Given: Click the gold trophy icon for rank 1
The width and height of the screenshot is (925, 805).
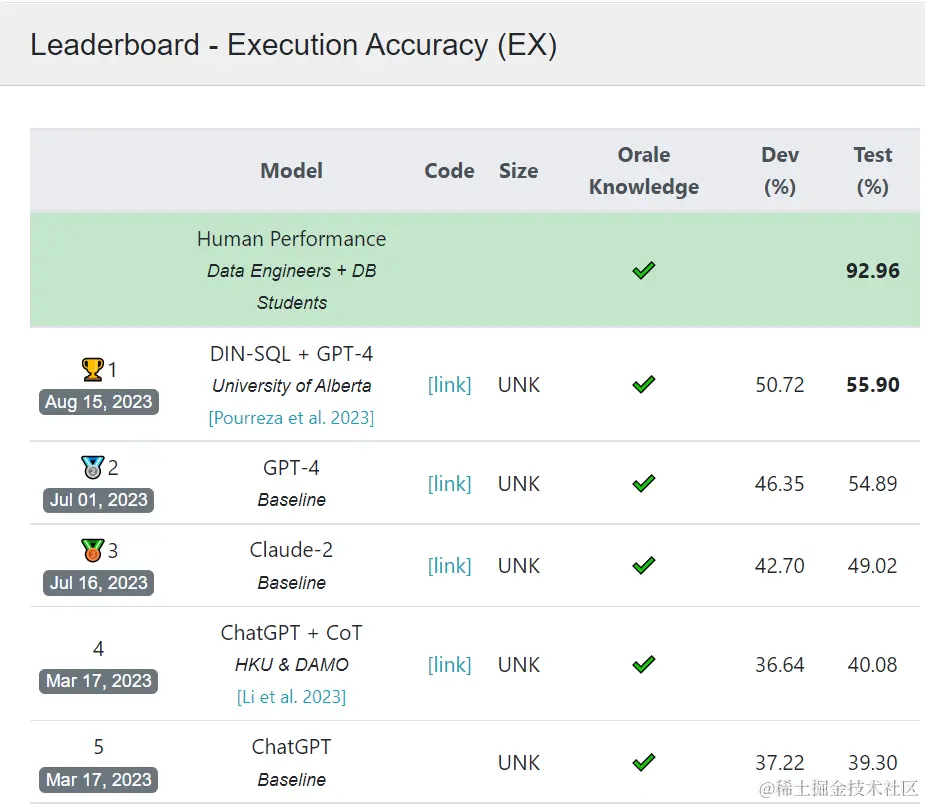Looking at the screenshot, I should (92, 369).
